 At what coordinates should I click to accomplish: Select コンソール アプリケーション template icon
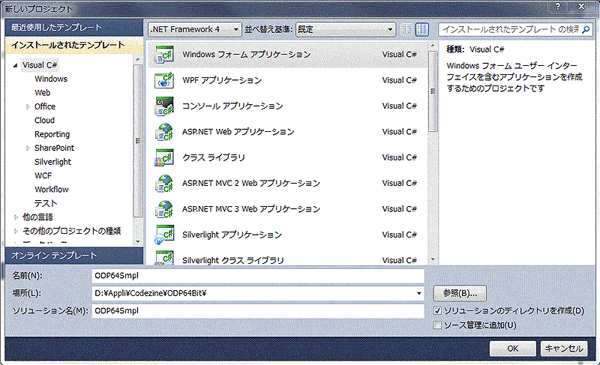pyautogui.click(x=164, y=106)
